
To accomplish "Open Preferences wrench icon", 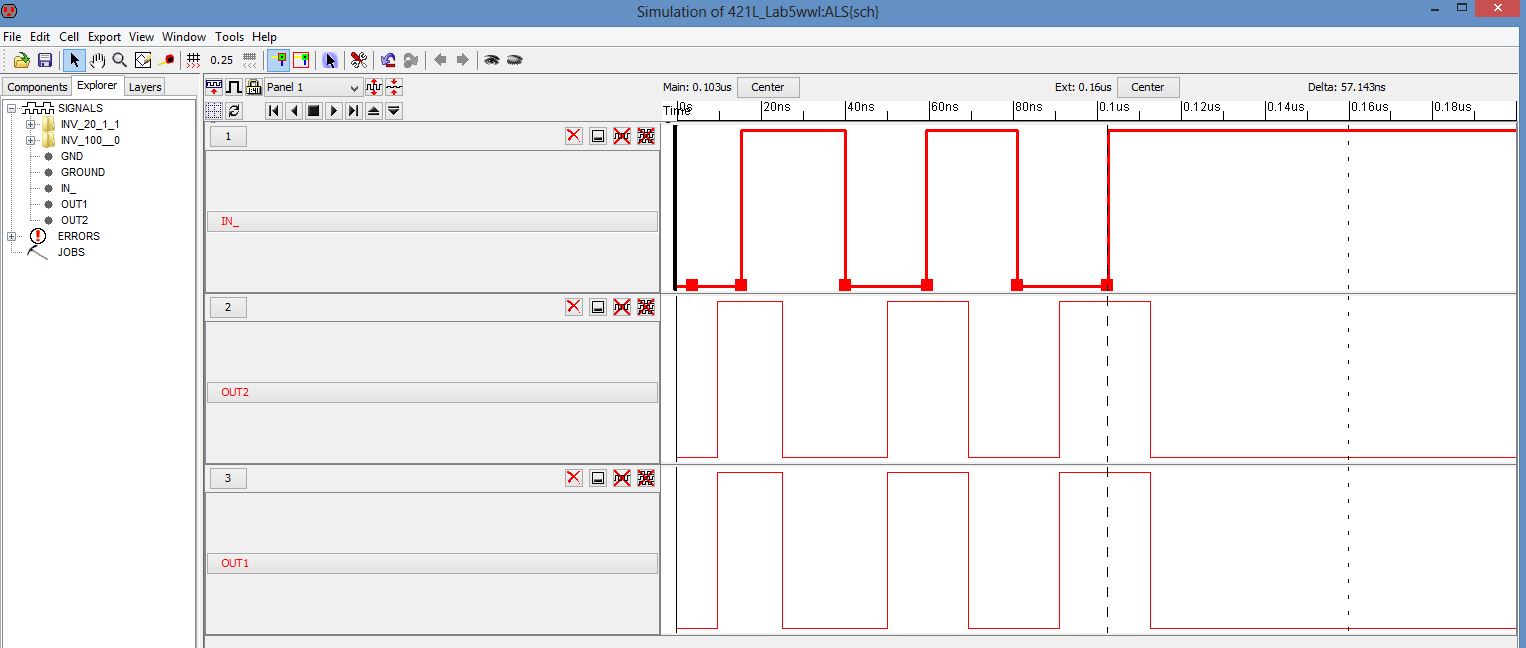I will tap(358, 60).
